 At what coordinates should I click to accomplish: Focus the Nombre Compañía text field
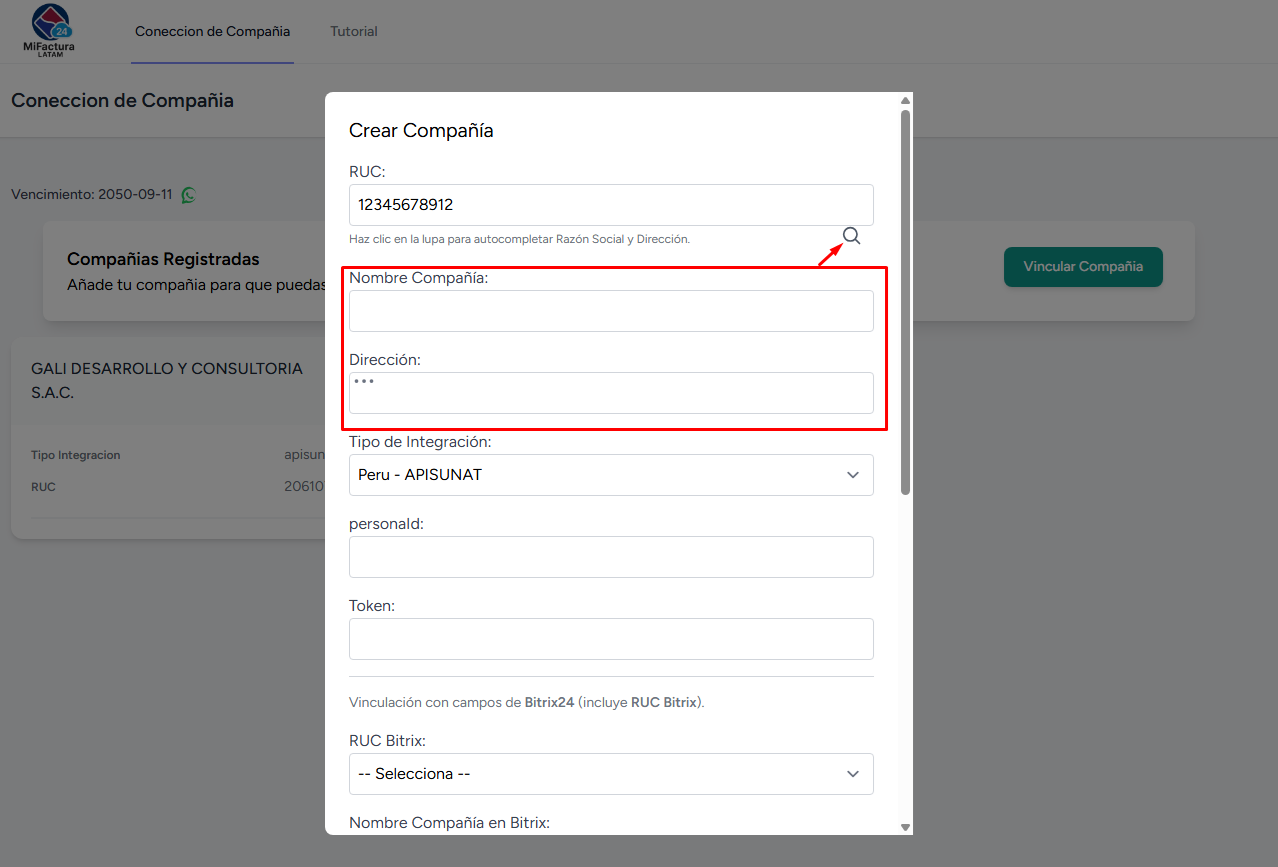(x=610, y=311)
